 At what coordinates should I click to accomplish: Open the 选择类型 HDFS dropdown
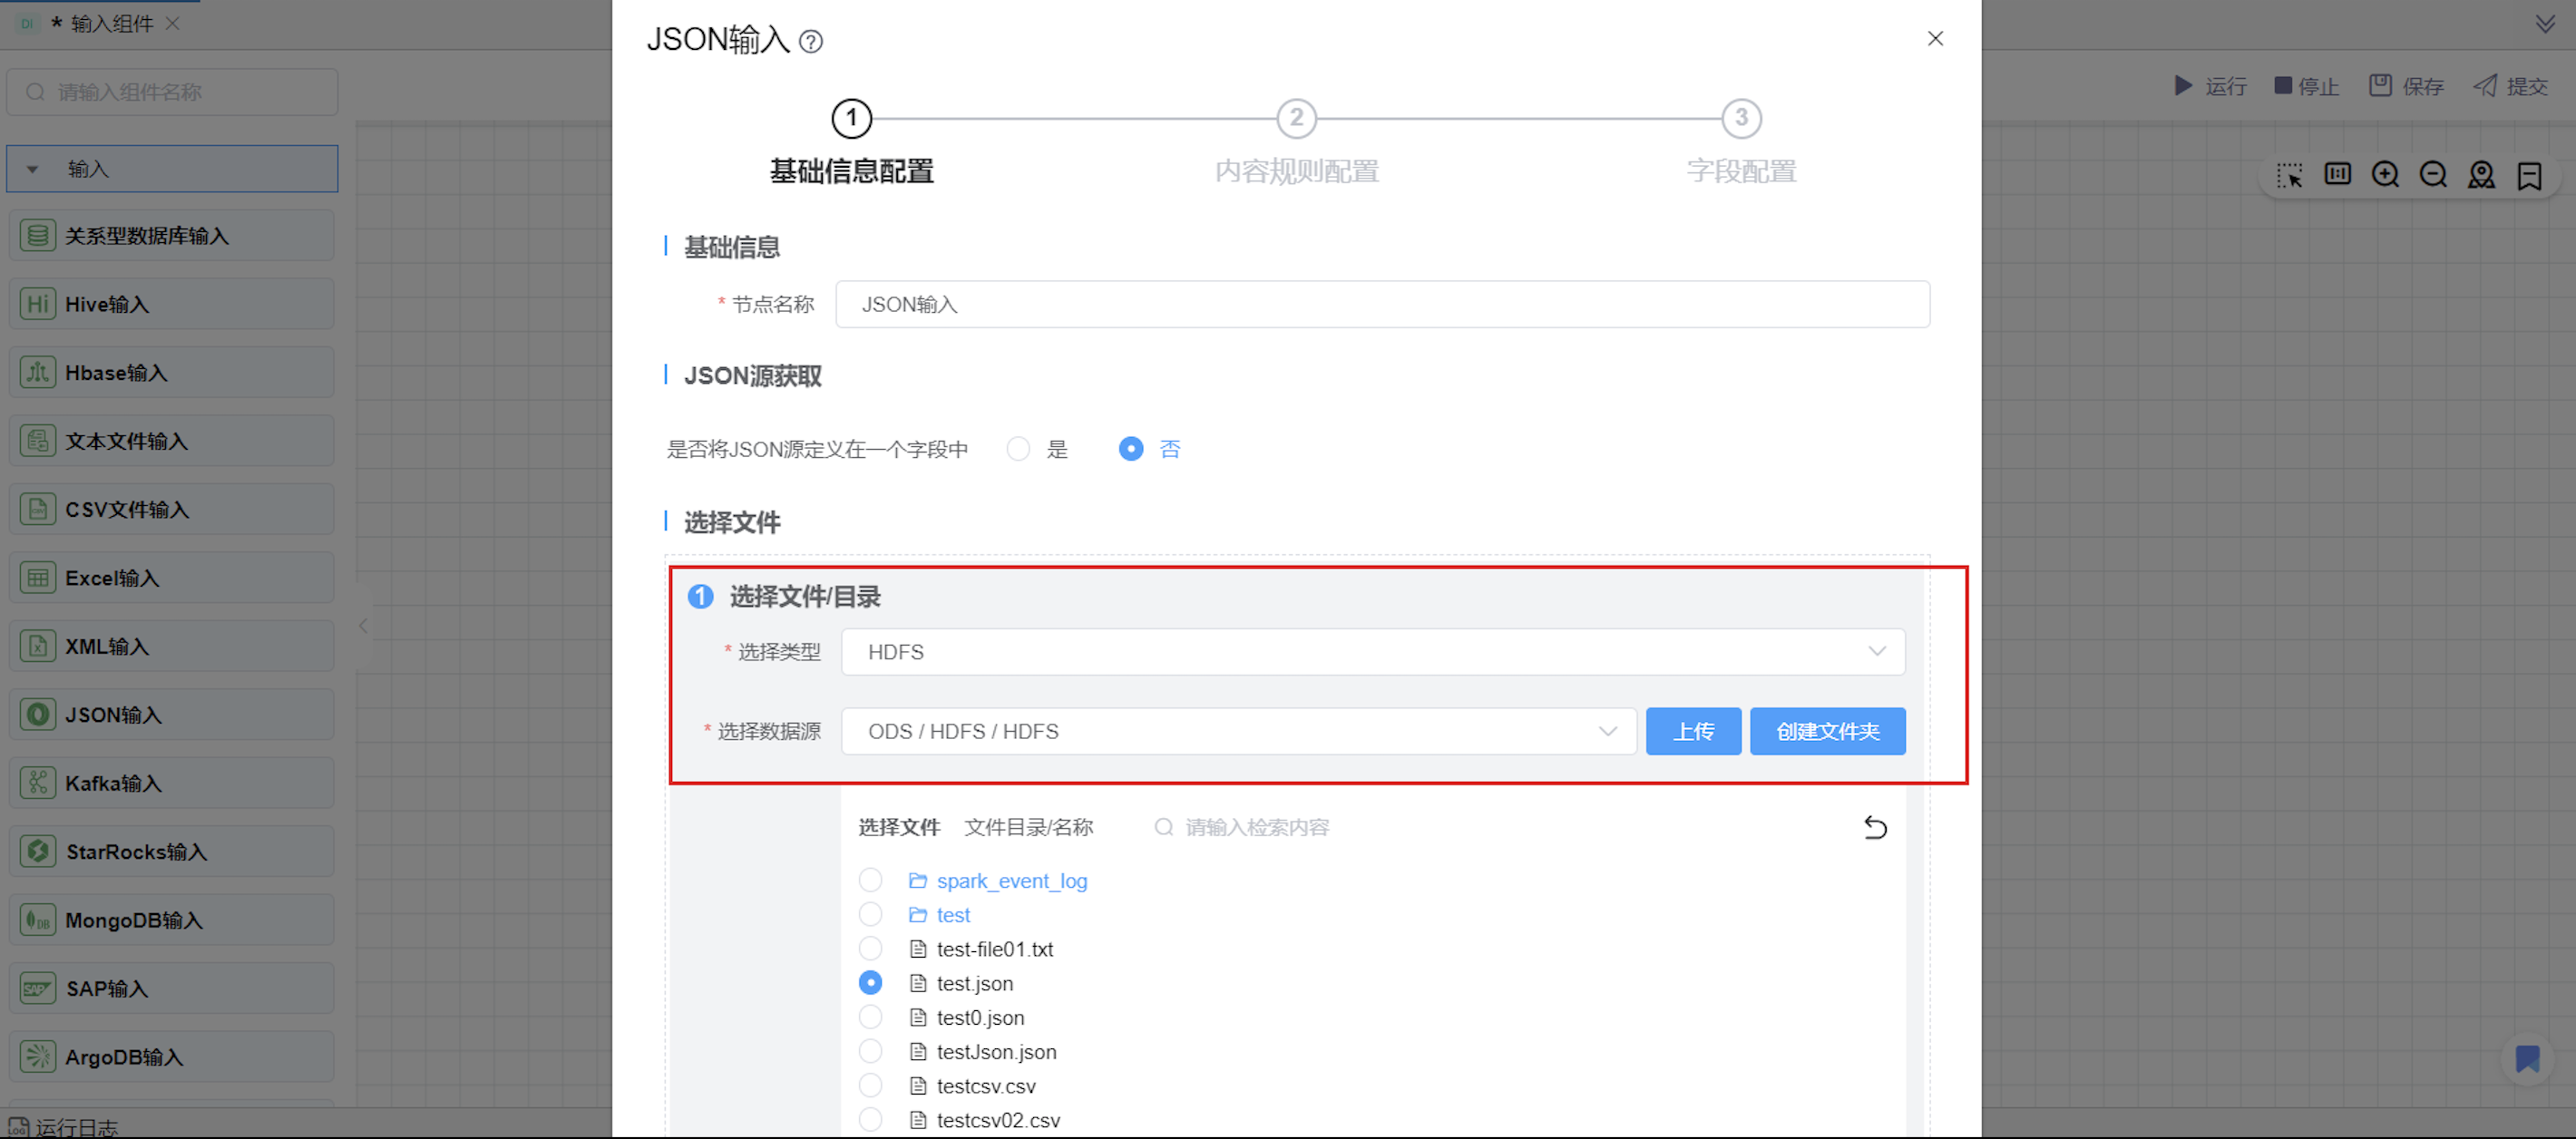coord(1372,652)
